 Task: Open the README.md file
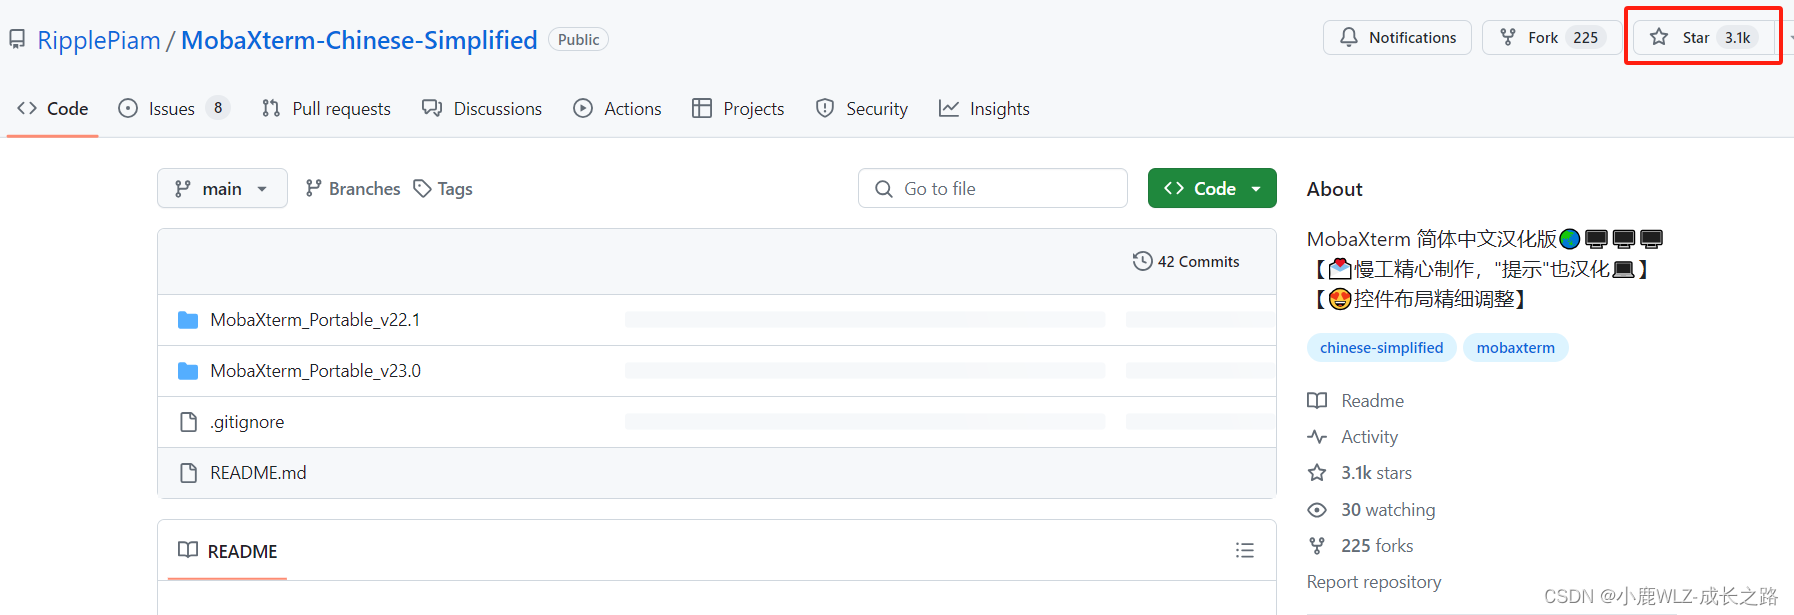pyautogui.click(x=258, y=473)
